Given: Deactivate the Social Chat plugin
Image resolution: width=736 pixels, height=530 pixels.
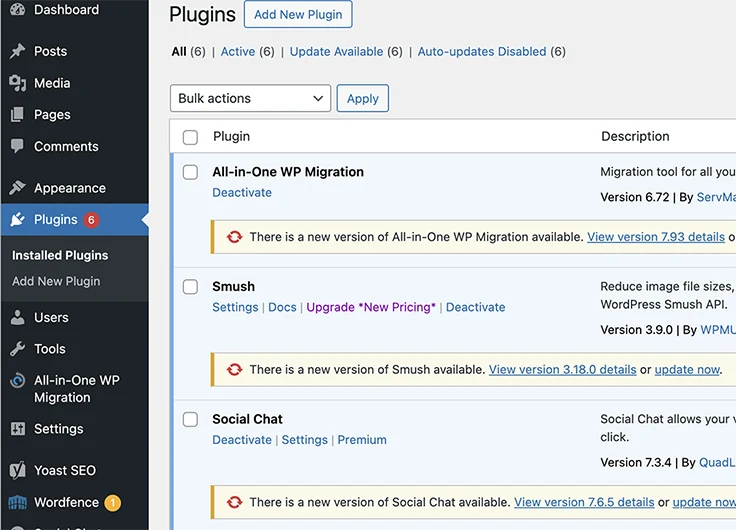Looking at the screenshot, I should tap(242, 440).
